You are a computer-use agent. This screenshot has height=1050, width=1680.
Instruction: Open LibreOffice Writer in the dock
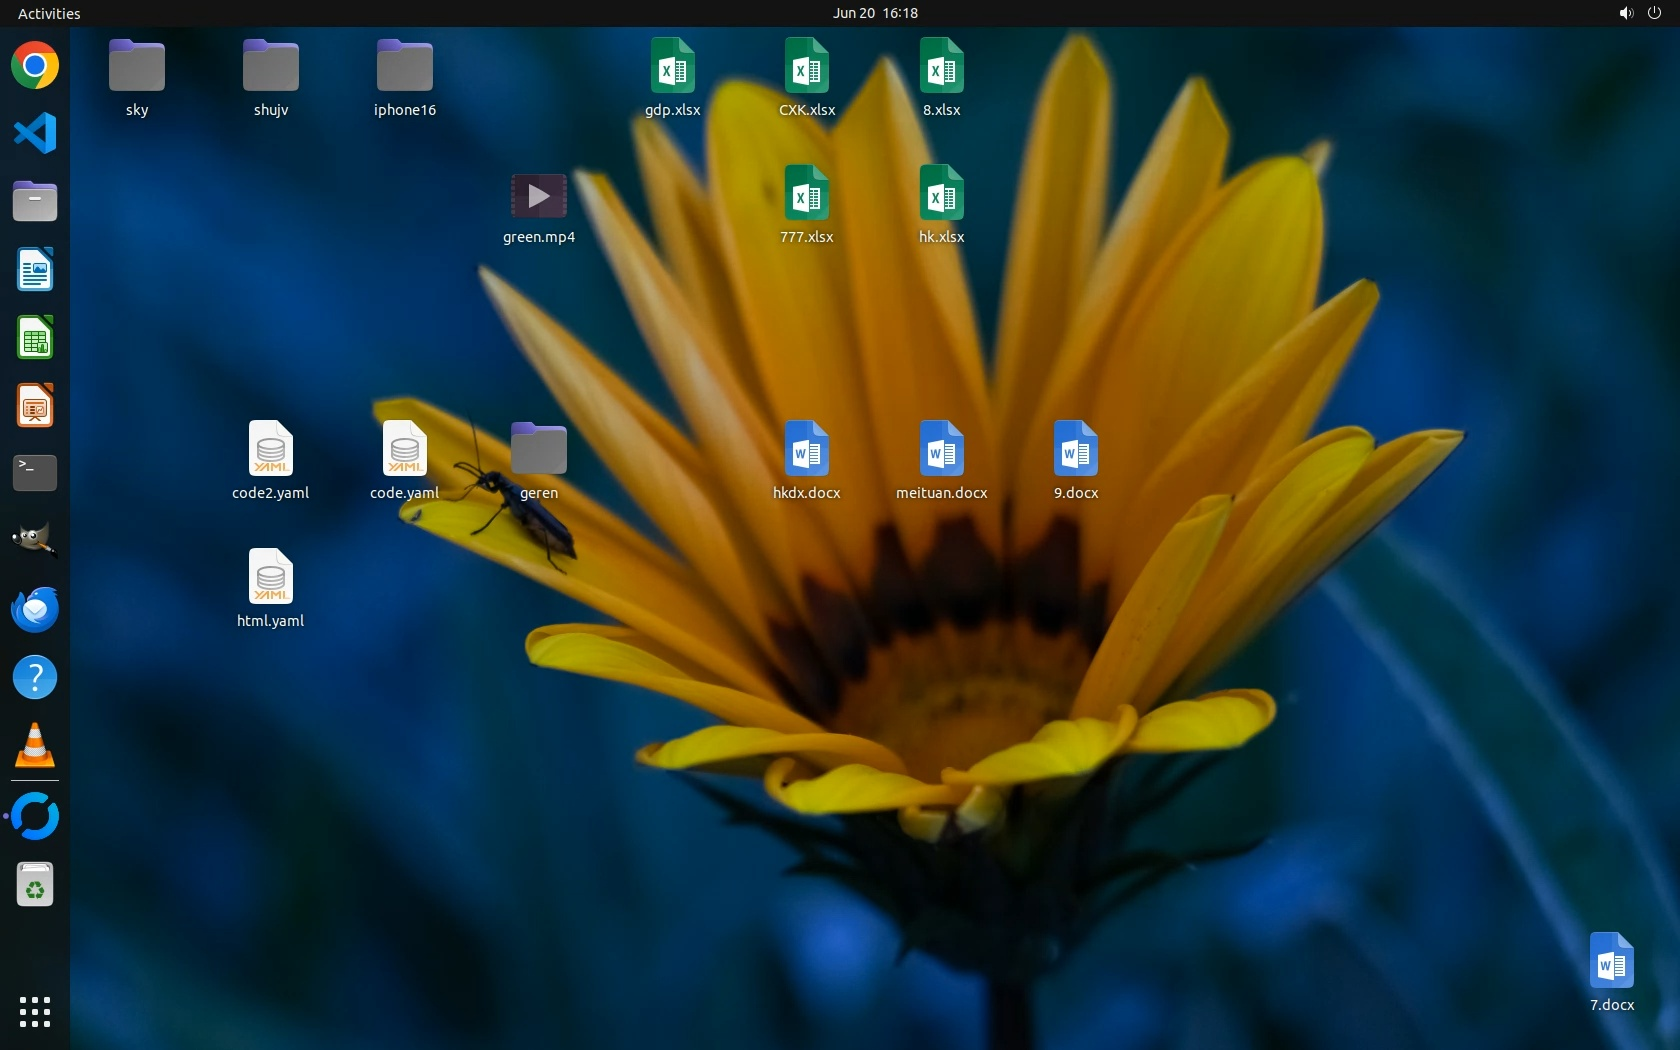tap(35, 269)
